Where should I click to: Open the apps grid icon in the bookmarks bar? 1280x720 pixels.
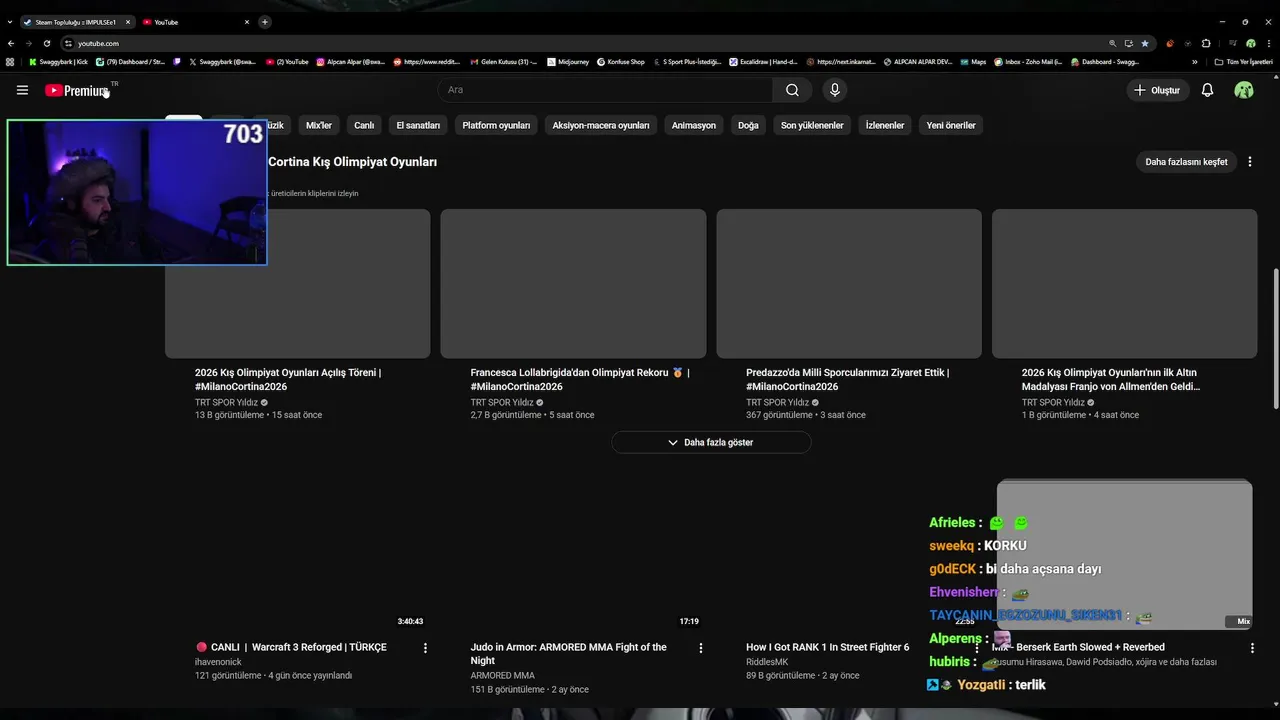pyautogui.click(x=10, y=62)
